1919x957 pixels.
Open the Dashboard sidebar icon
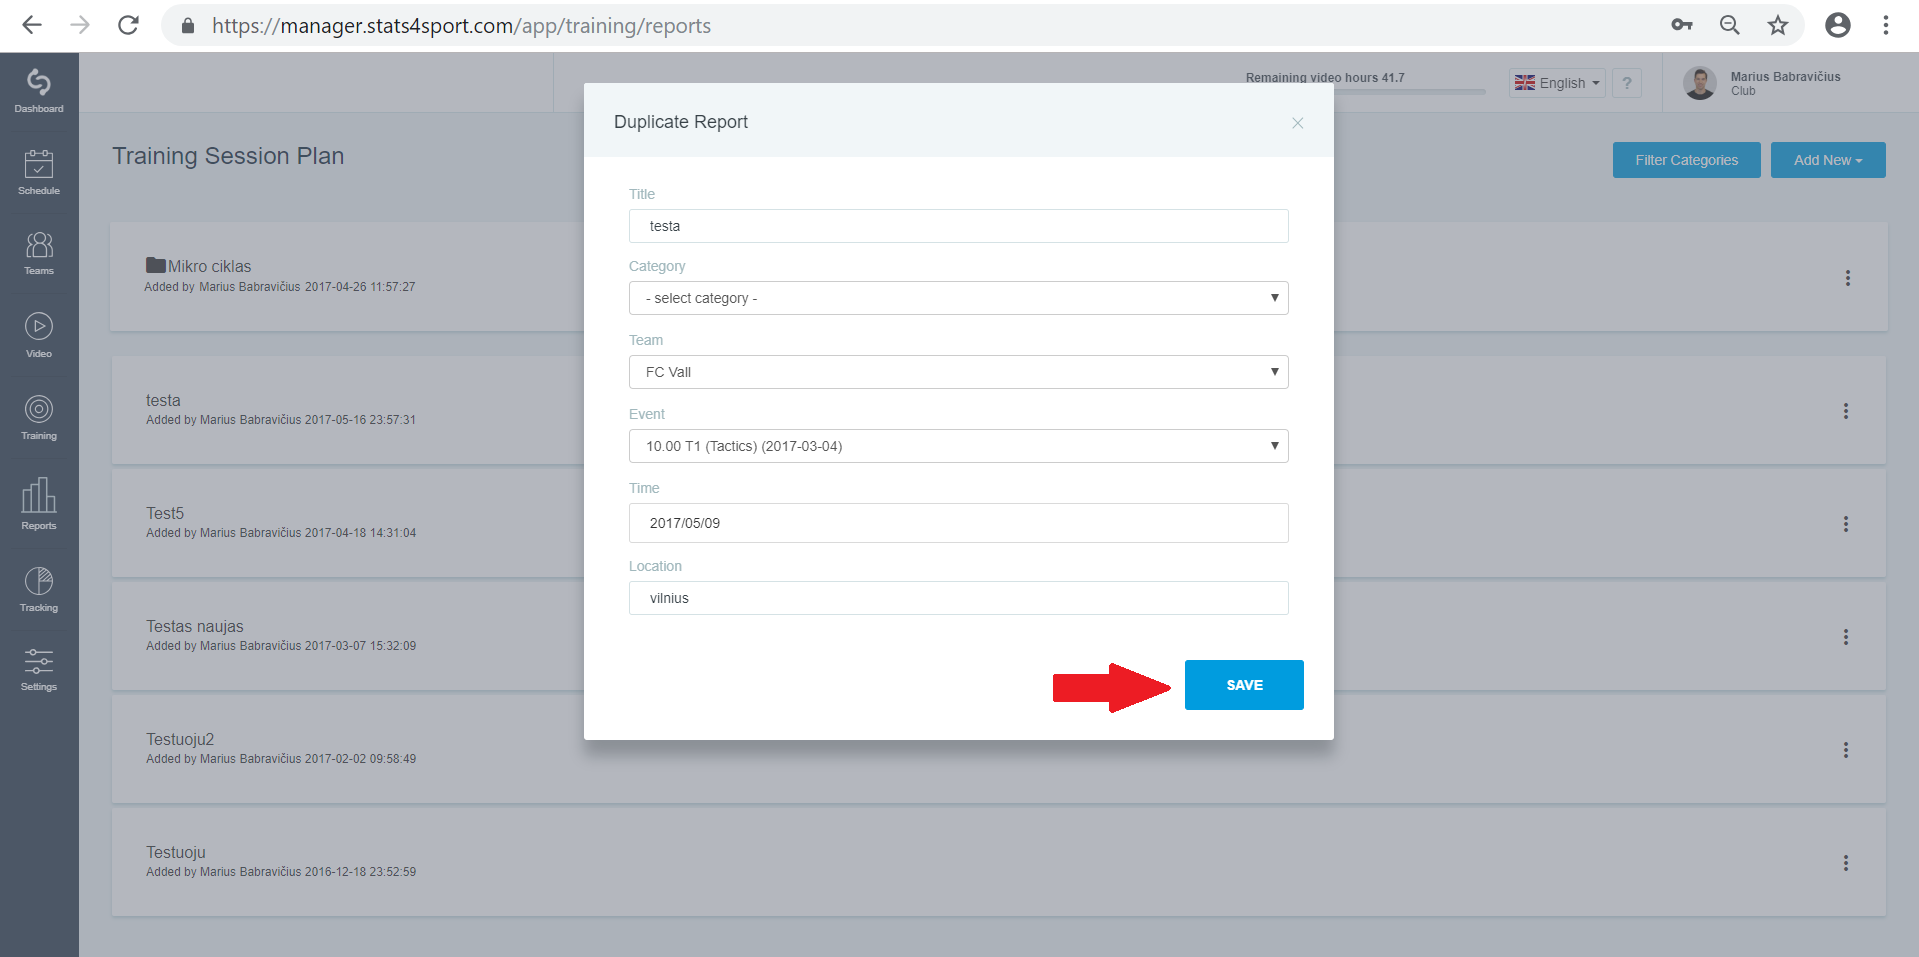click(x=39, y=90)
